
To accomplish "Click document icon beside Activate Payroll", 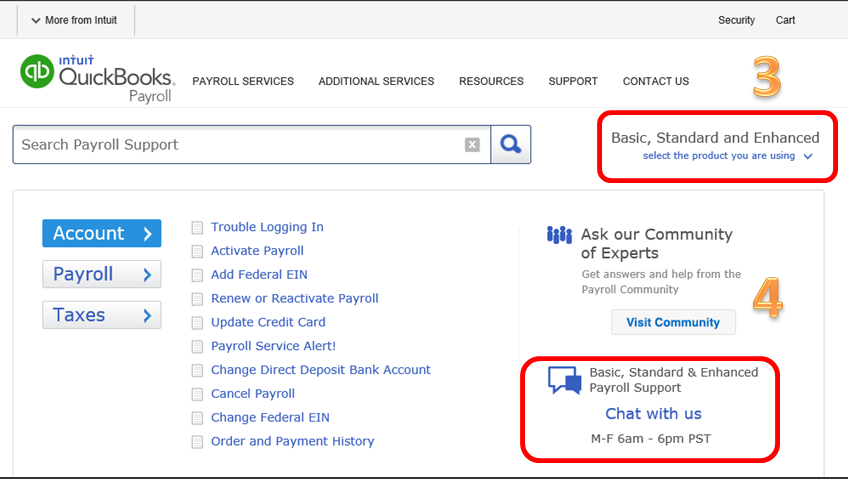I will click(x=197, y=251).
